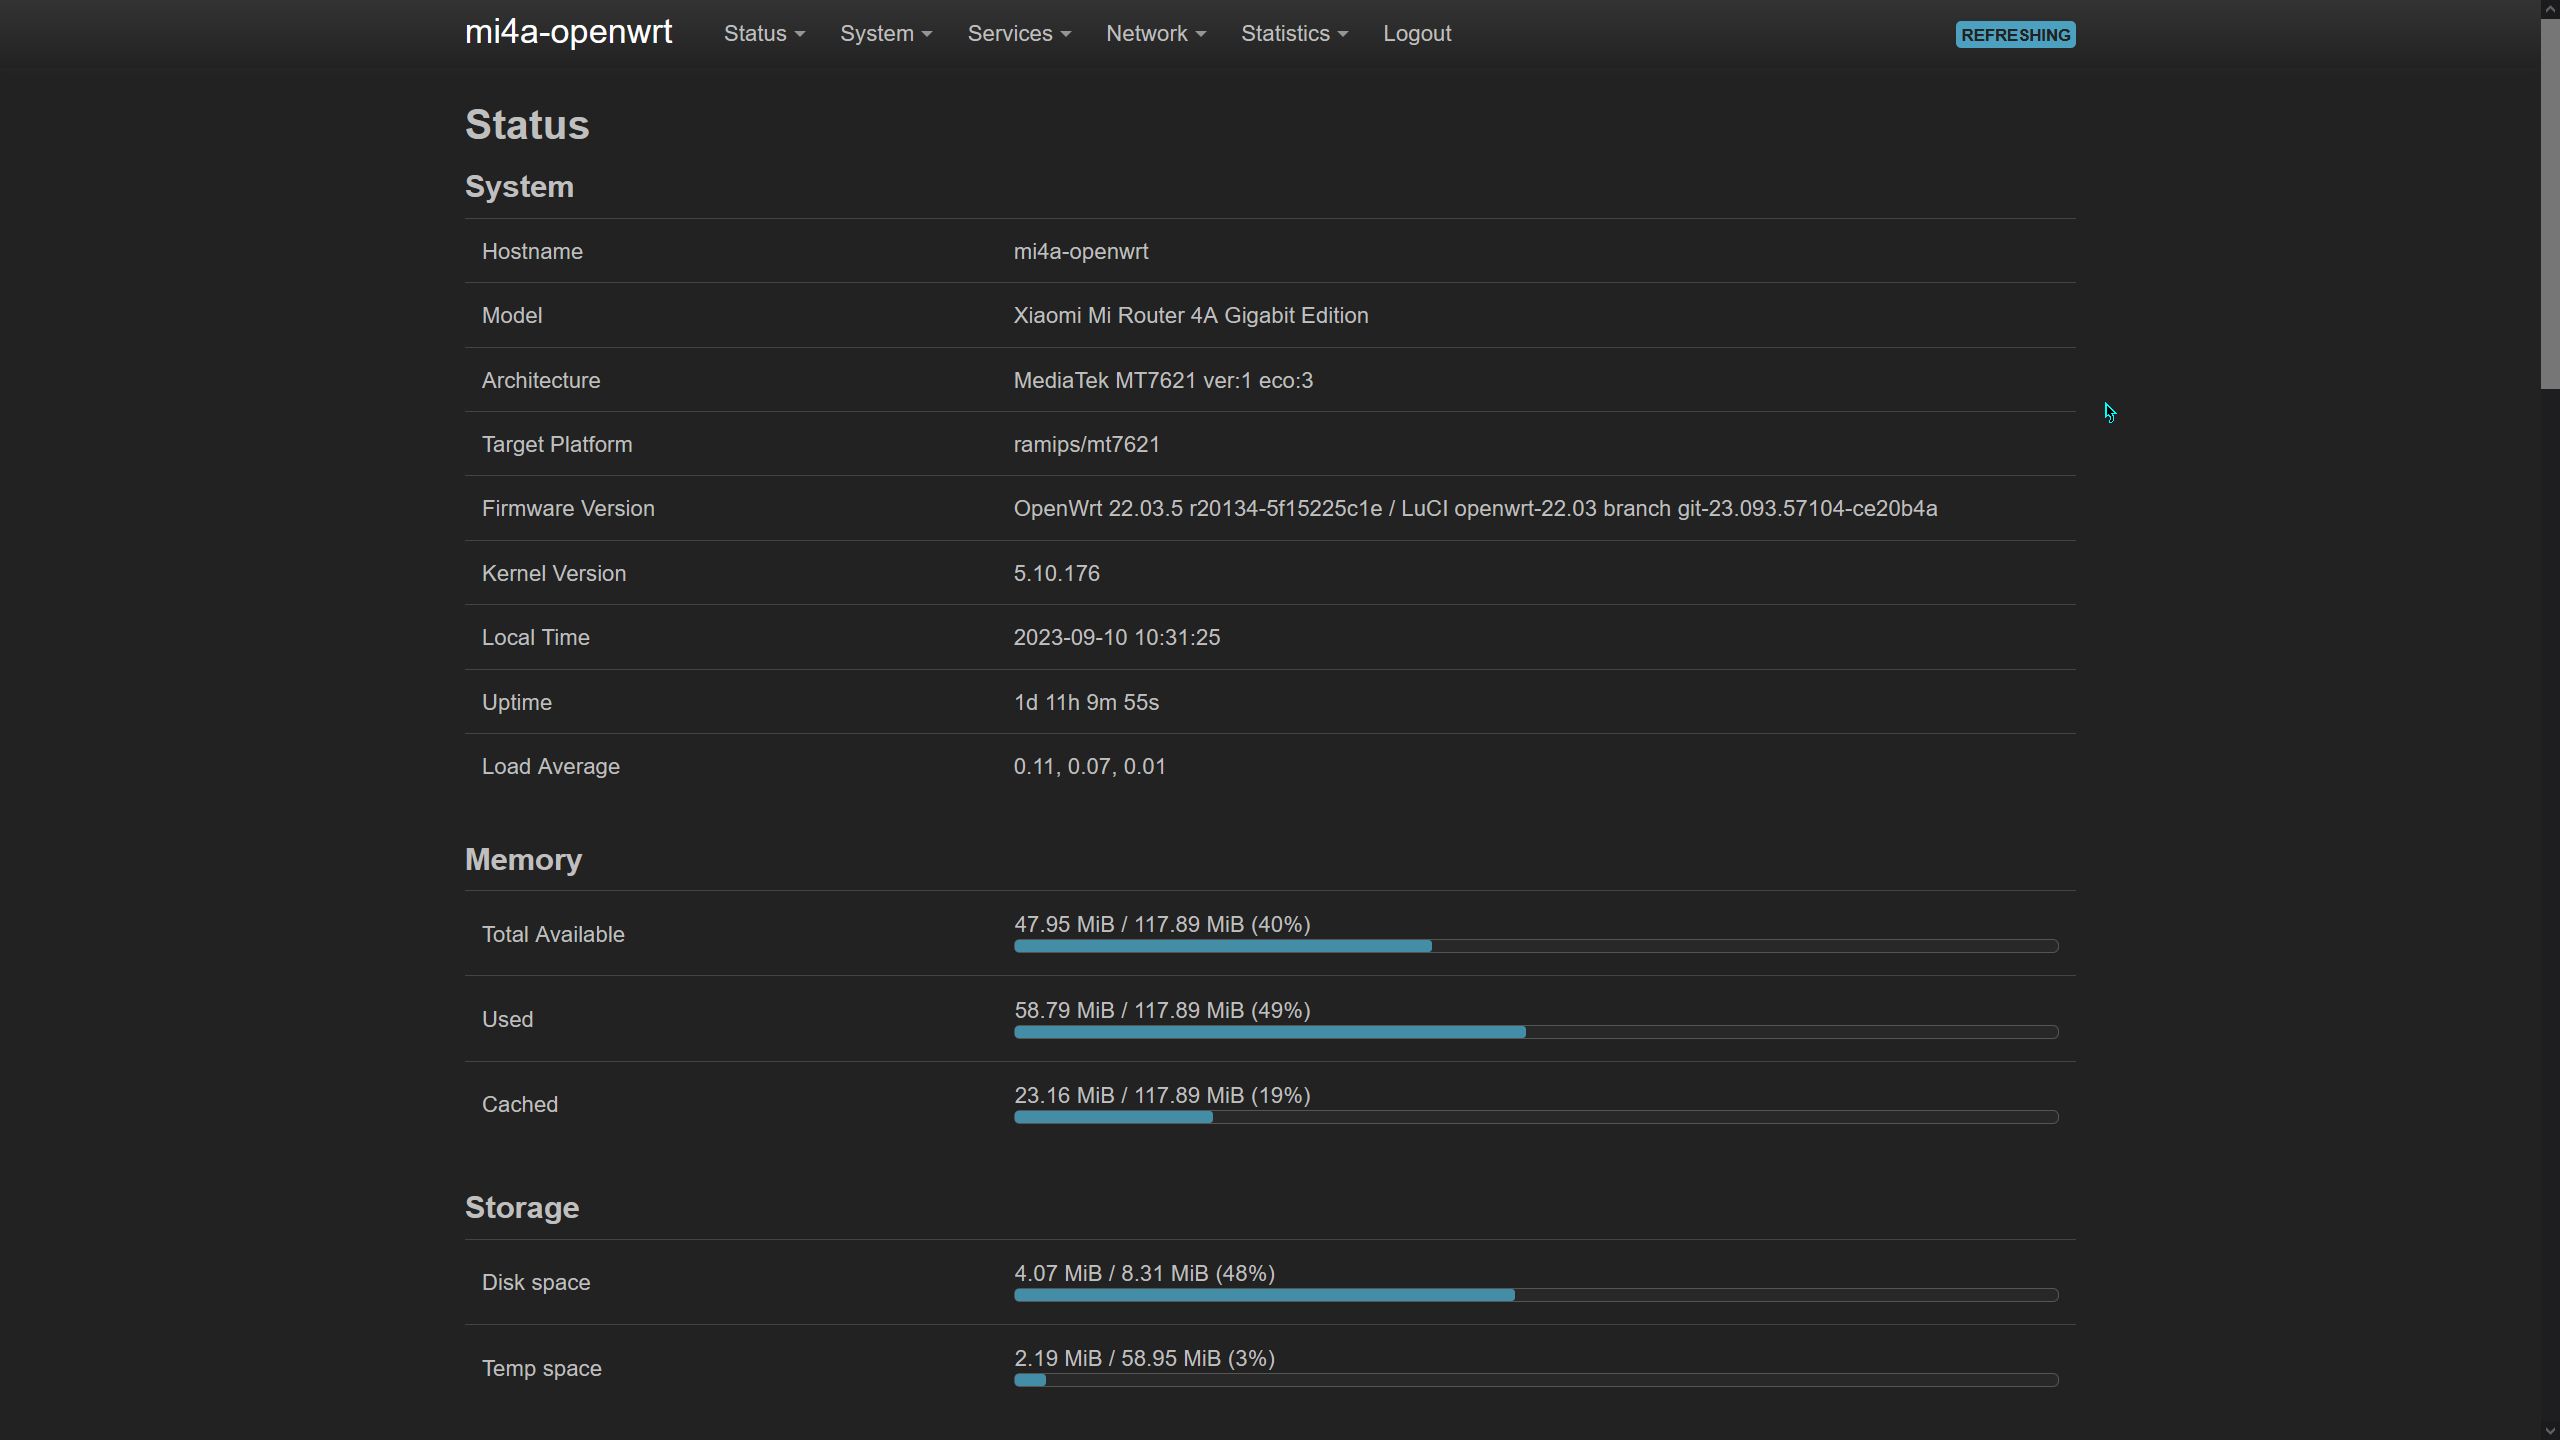Click the Firmware Version value text

[x=1475, y=509]
